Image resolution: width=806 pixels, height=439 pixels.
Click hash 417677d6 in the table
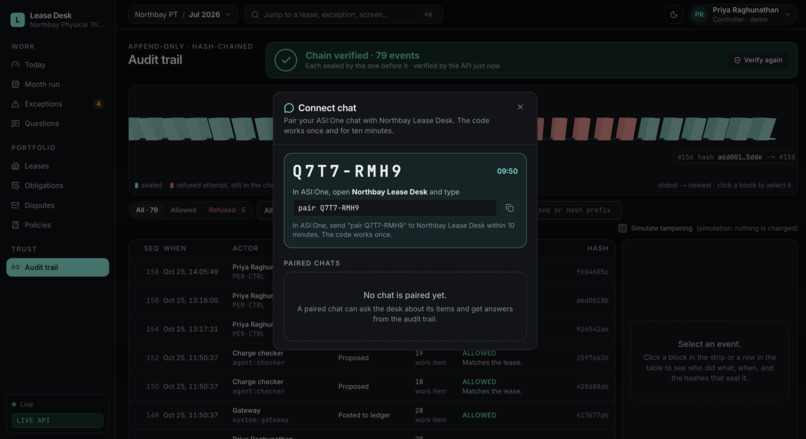pyautogui.click(x=592, y=415)
